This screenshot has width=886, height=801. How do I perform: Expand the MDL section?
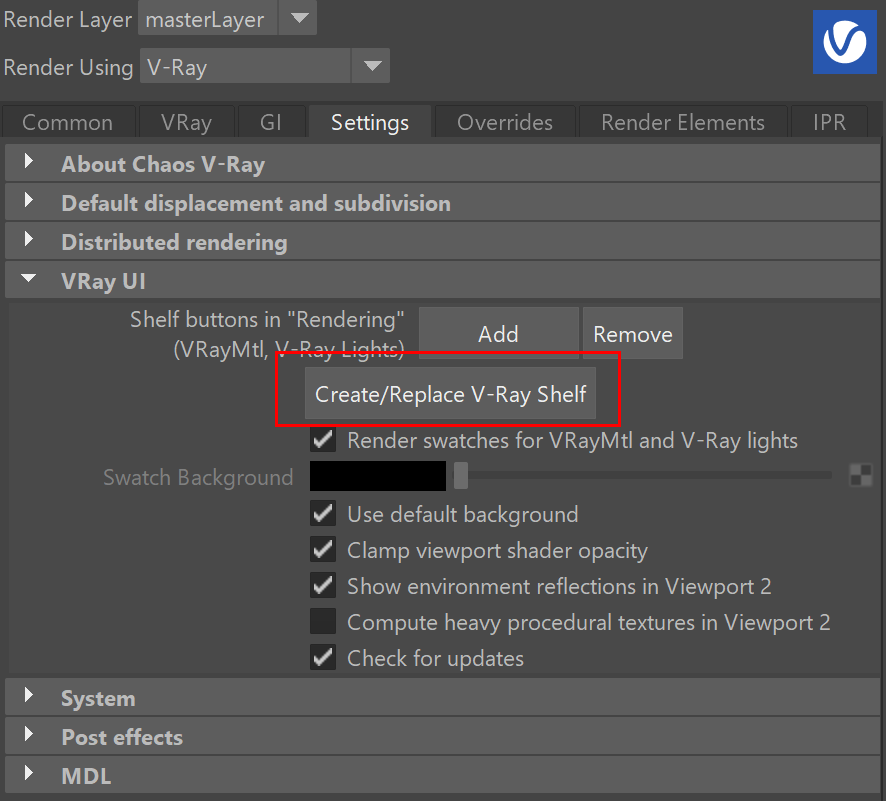442,775
